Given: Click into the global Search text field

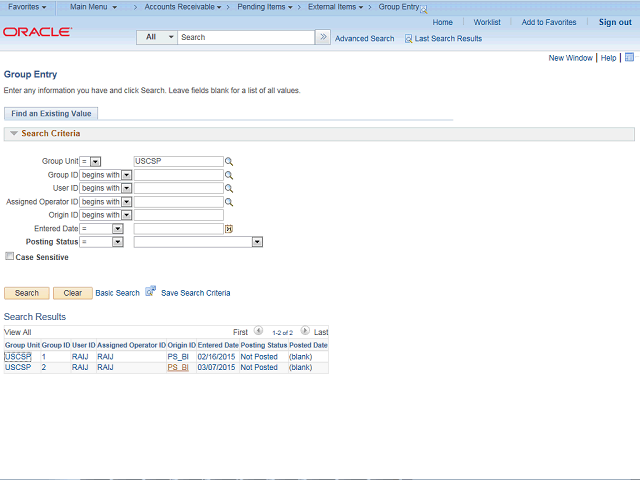Looking at the screenshot, I should click(x=246, y=37).
